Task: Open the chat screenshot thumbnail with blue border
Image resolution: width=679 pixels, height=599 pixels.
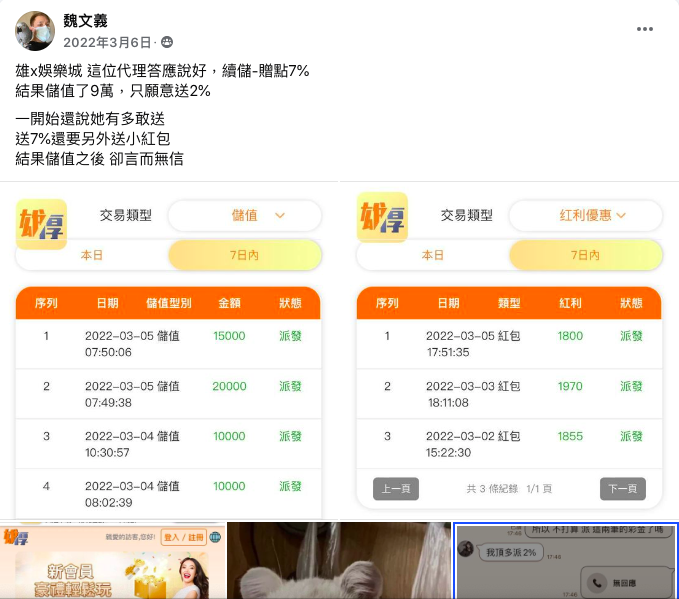Action: pyautogui.click(x=566, y=561)
